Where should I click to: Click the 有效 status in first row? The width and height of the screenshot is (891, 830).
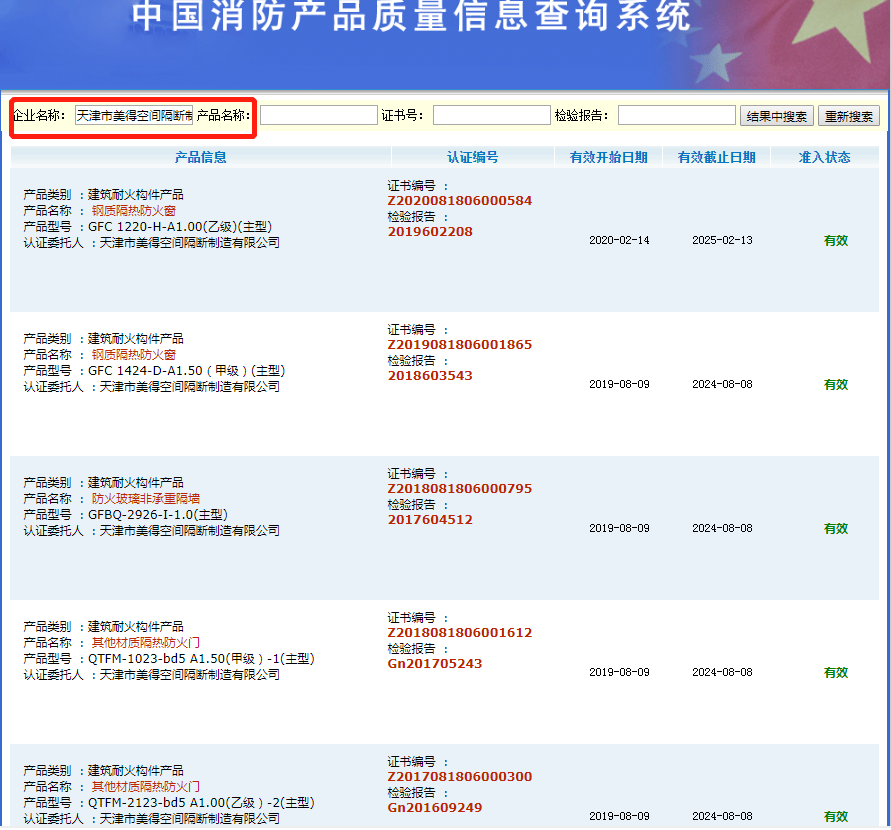click(836, 241)
